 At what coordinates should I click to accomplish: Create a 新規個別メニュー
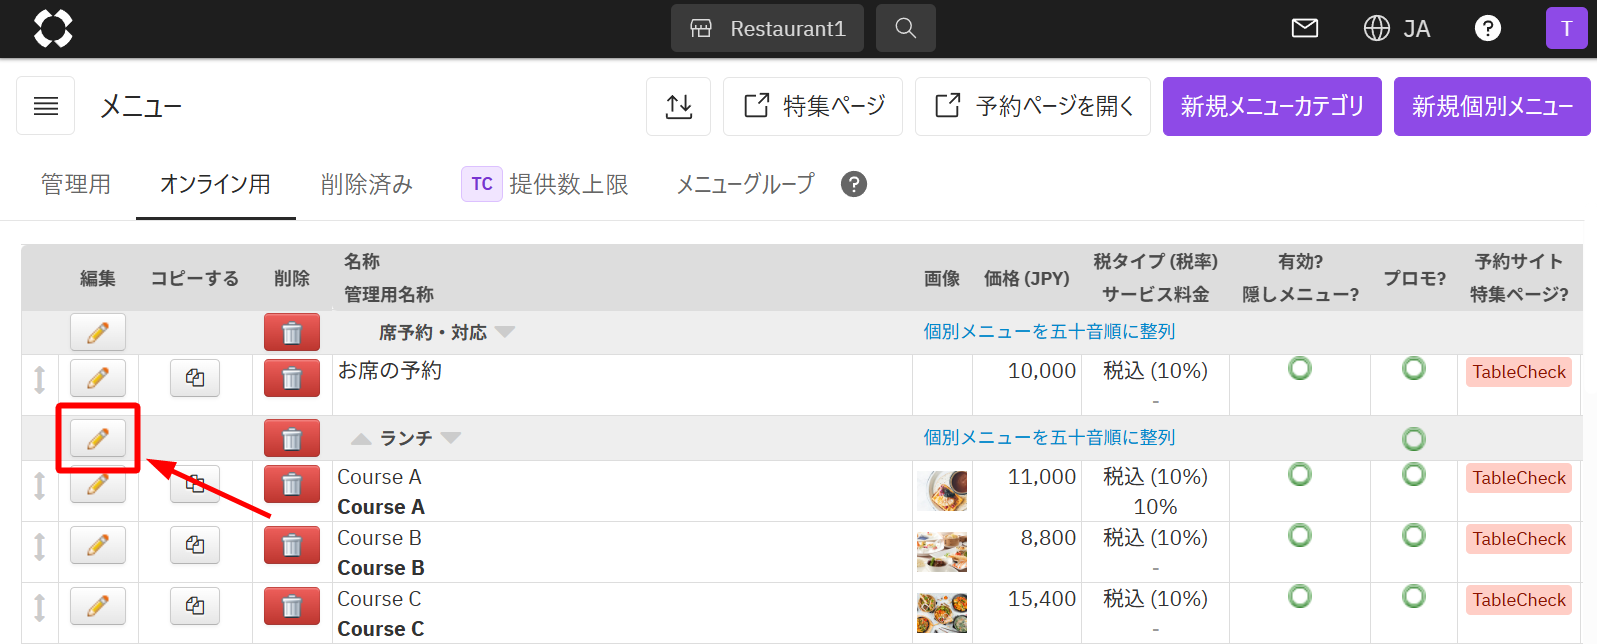tap(1492, 106)
